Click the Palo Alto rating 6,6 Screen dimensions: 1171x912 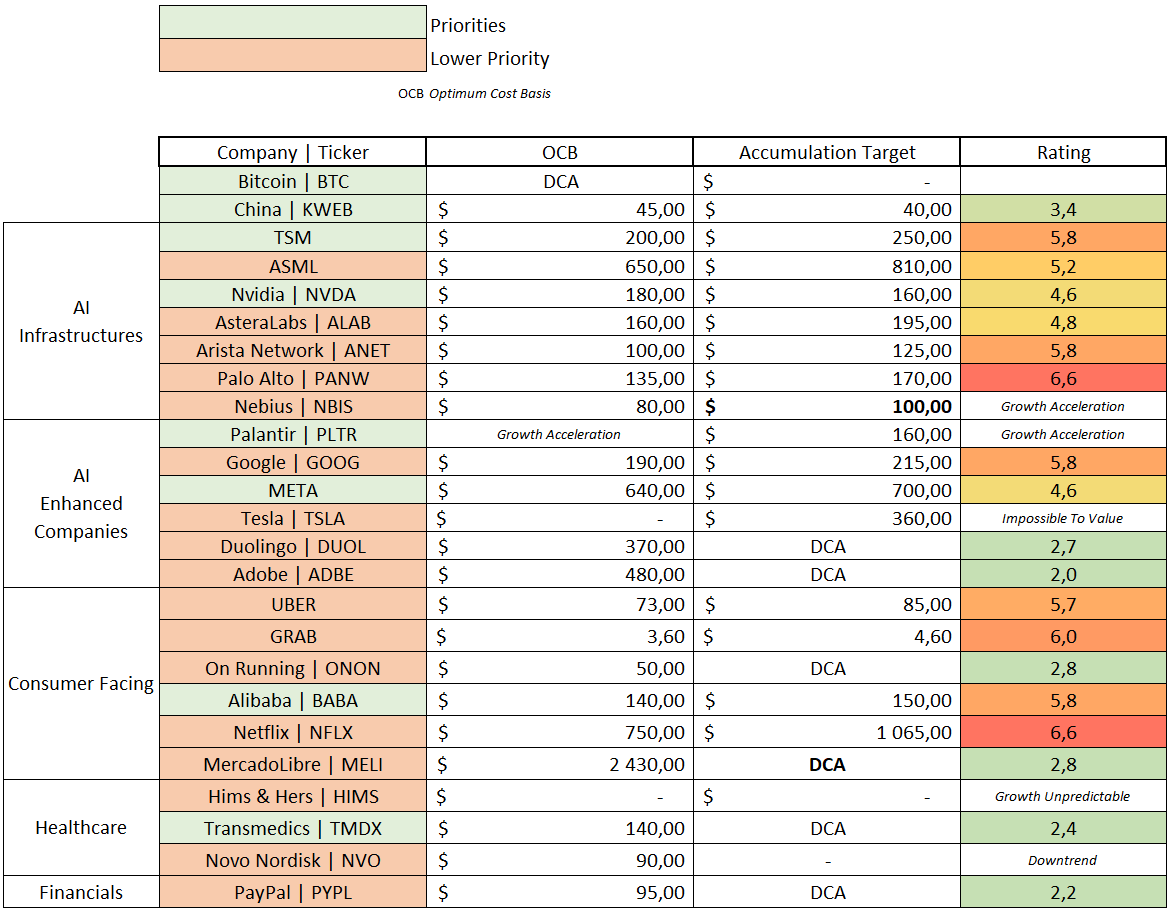(1063, 378)
